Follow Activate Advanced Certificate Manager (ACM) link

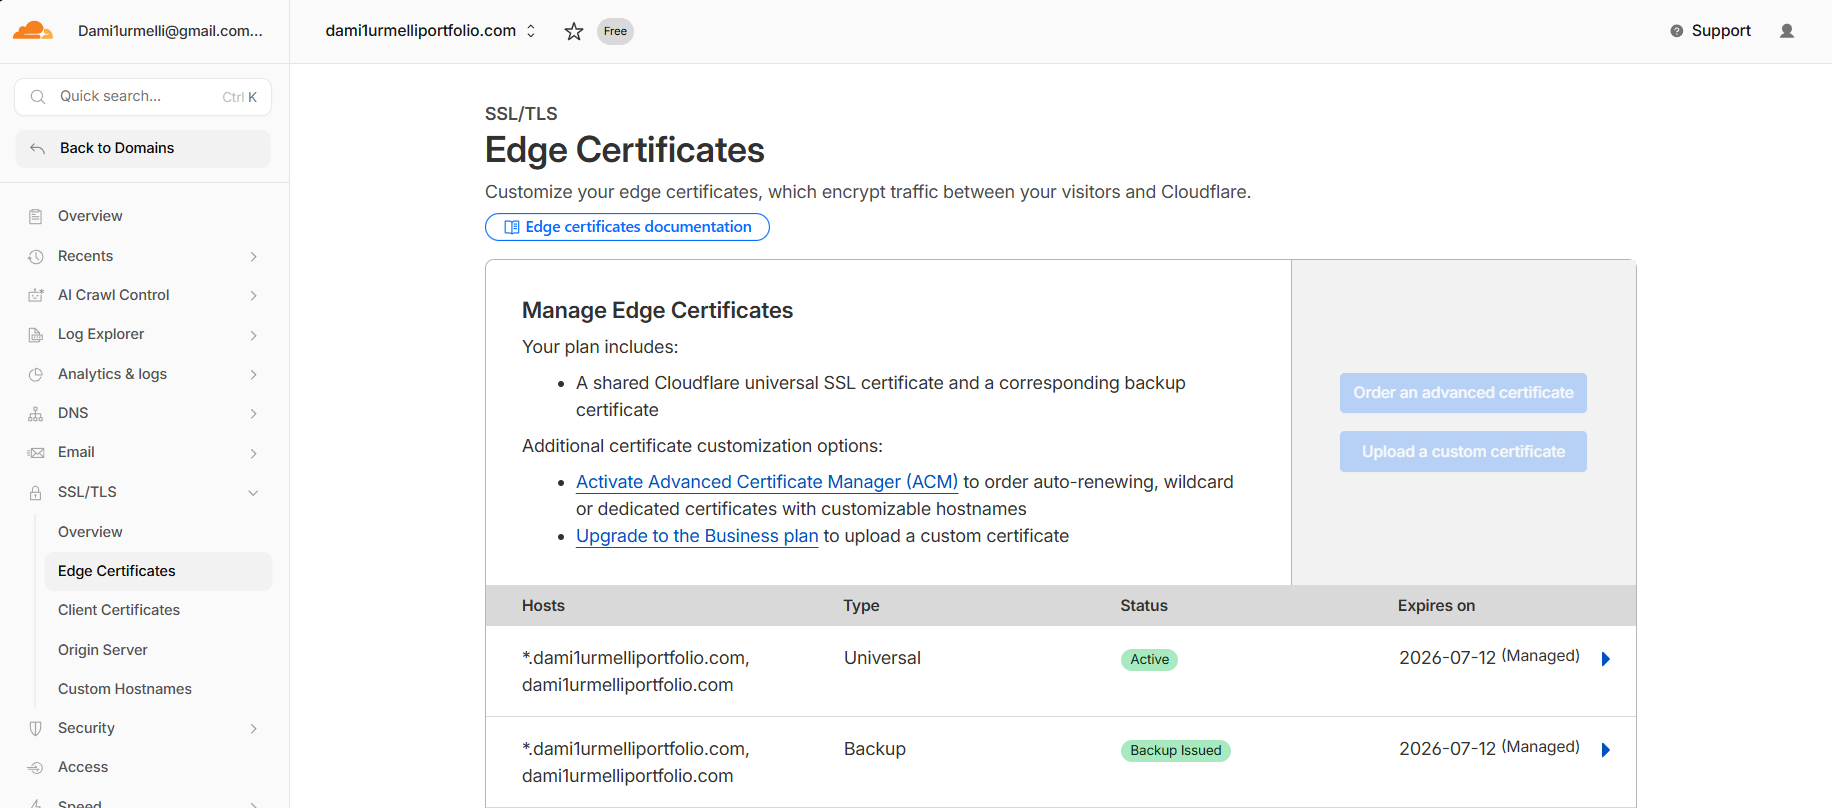click(767, 482)
